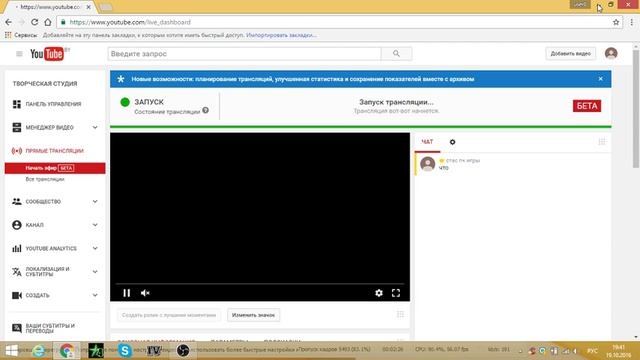Click the РУС language indicator

coord(592,351)
